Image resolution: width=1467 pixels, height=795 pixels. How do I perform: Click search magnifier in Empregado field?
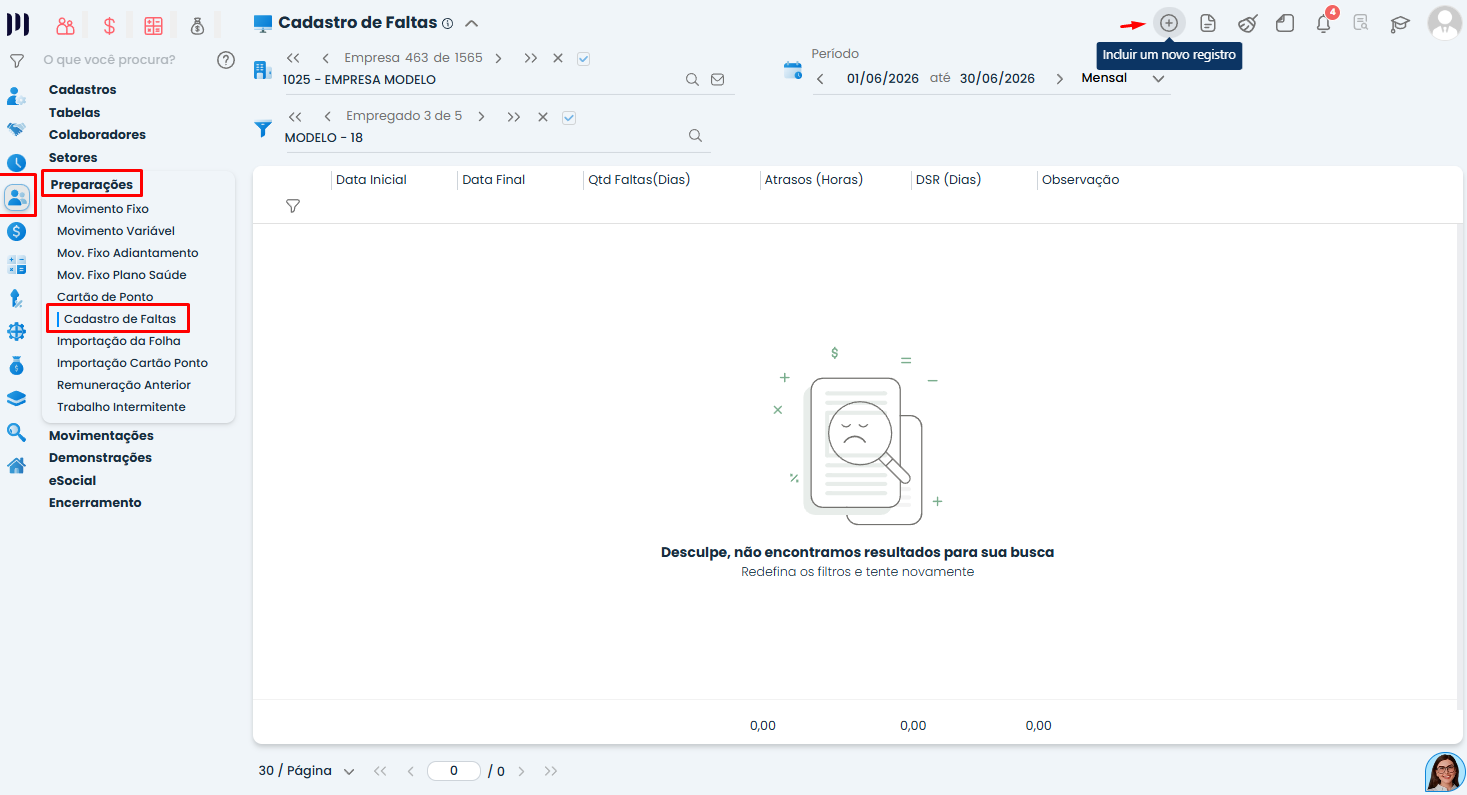pyautogui.click(x=696, y=136)
